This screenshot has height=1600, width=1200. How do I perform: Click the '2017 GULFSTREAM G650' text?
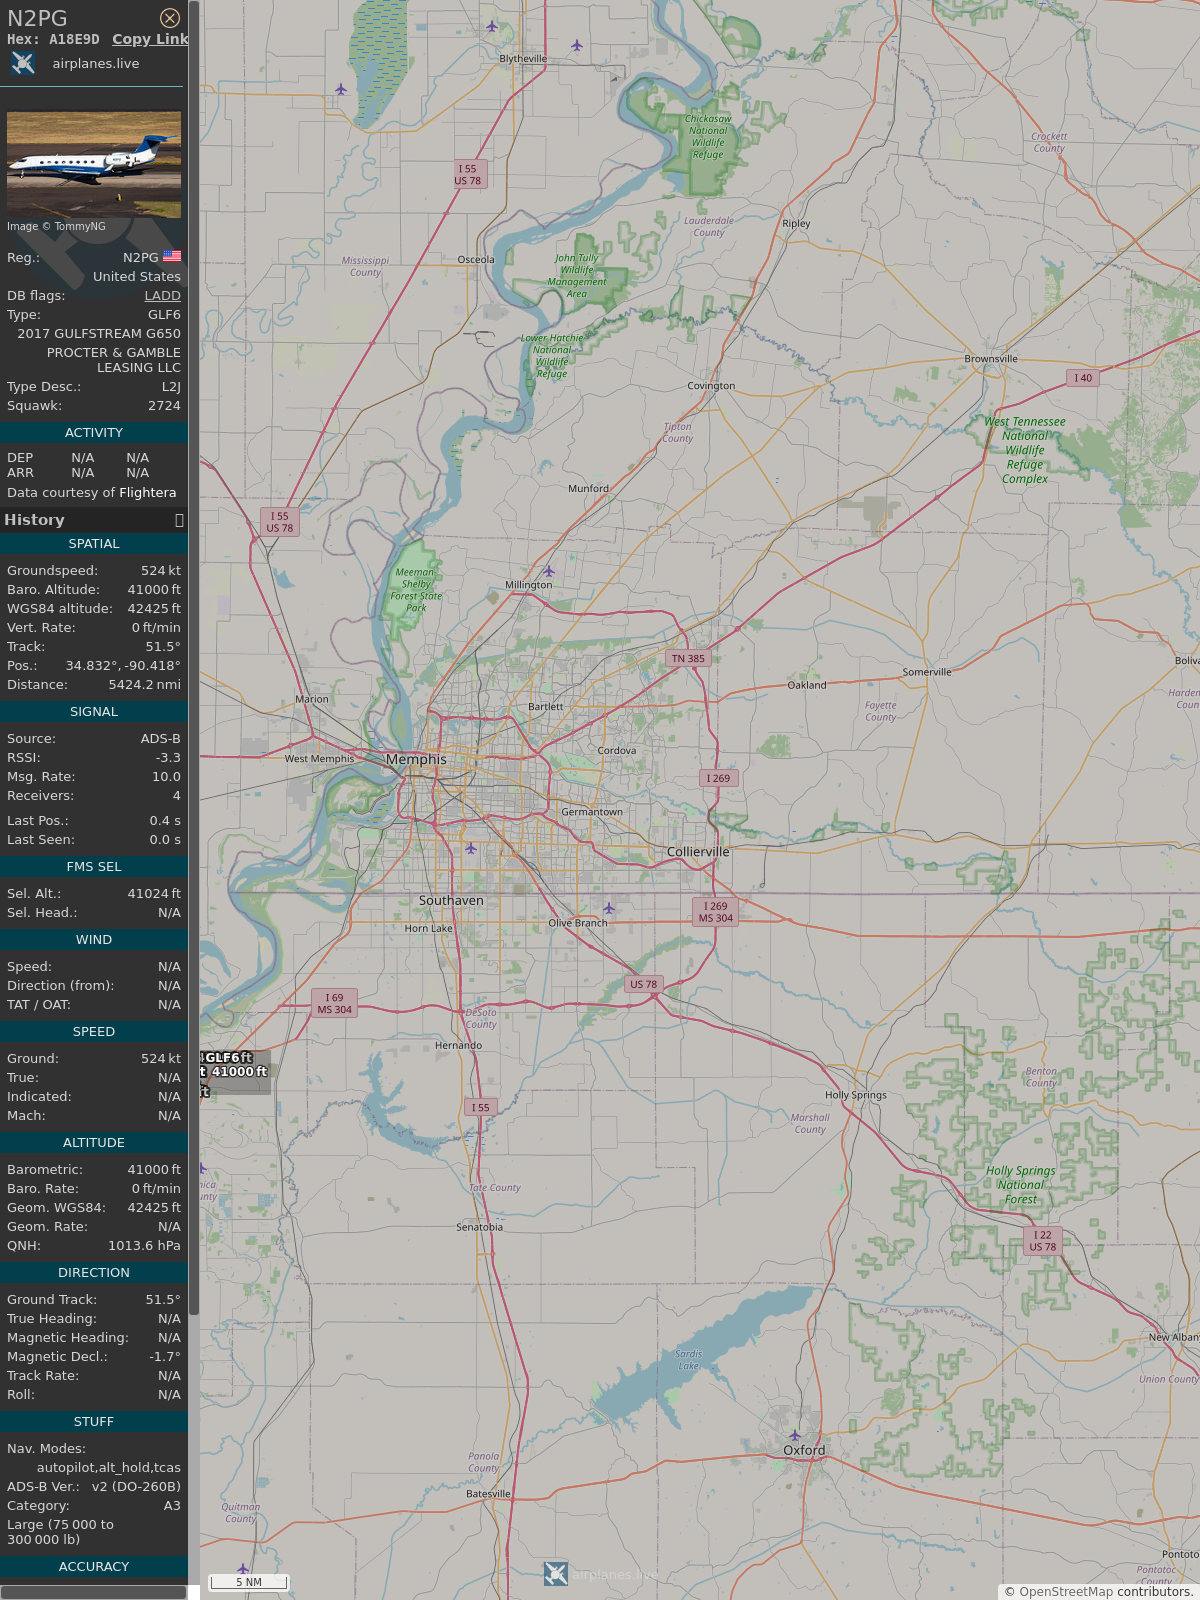pos(99,334)
